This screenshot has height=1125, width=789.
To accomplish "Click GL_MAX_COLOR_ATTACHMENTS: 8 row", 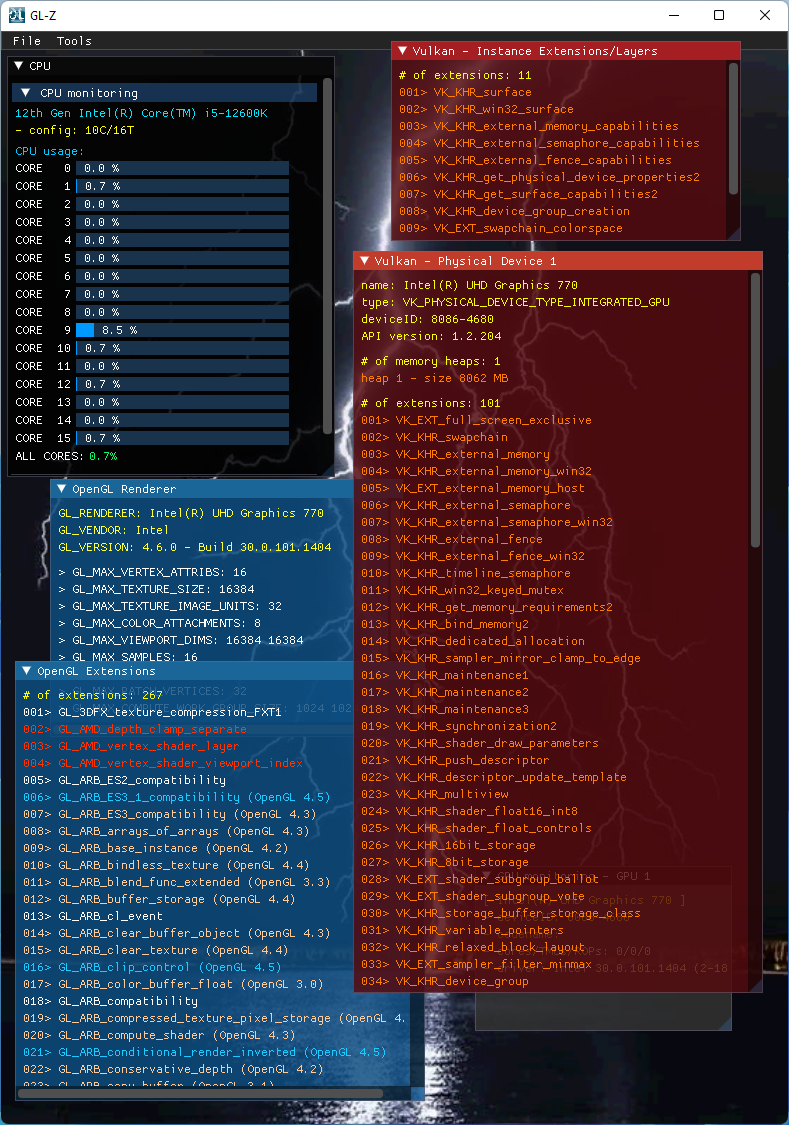I will coord(159,623).
